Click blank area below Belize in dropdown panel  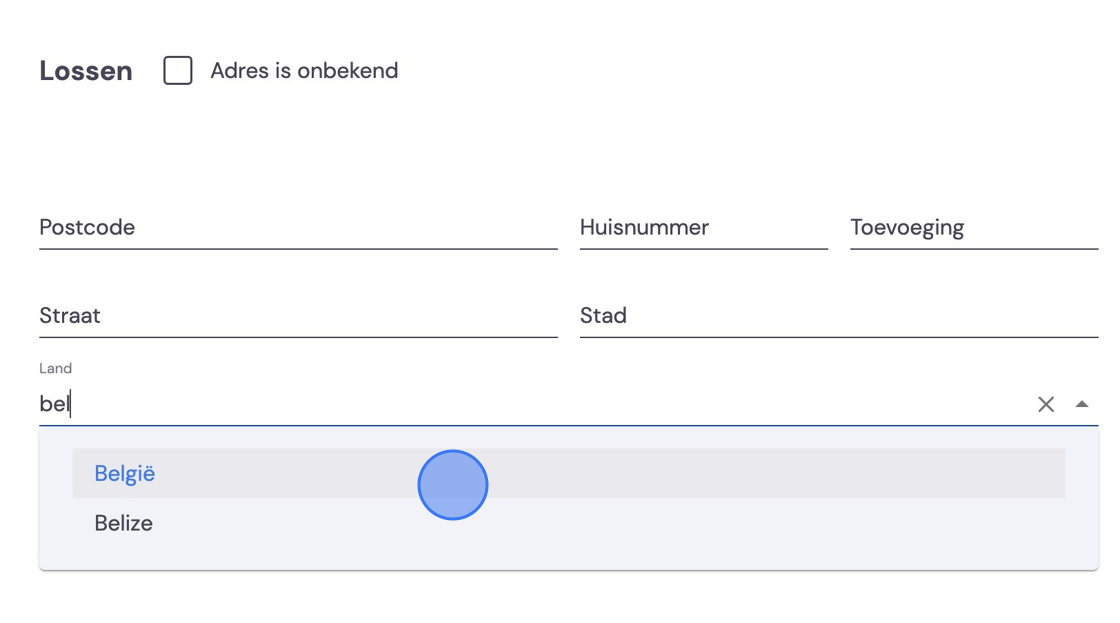[569, 559]
